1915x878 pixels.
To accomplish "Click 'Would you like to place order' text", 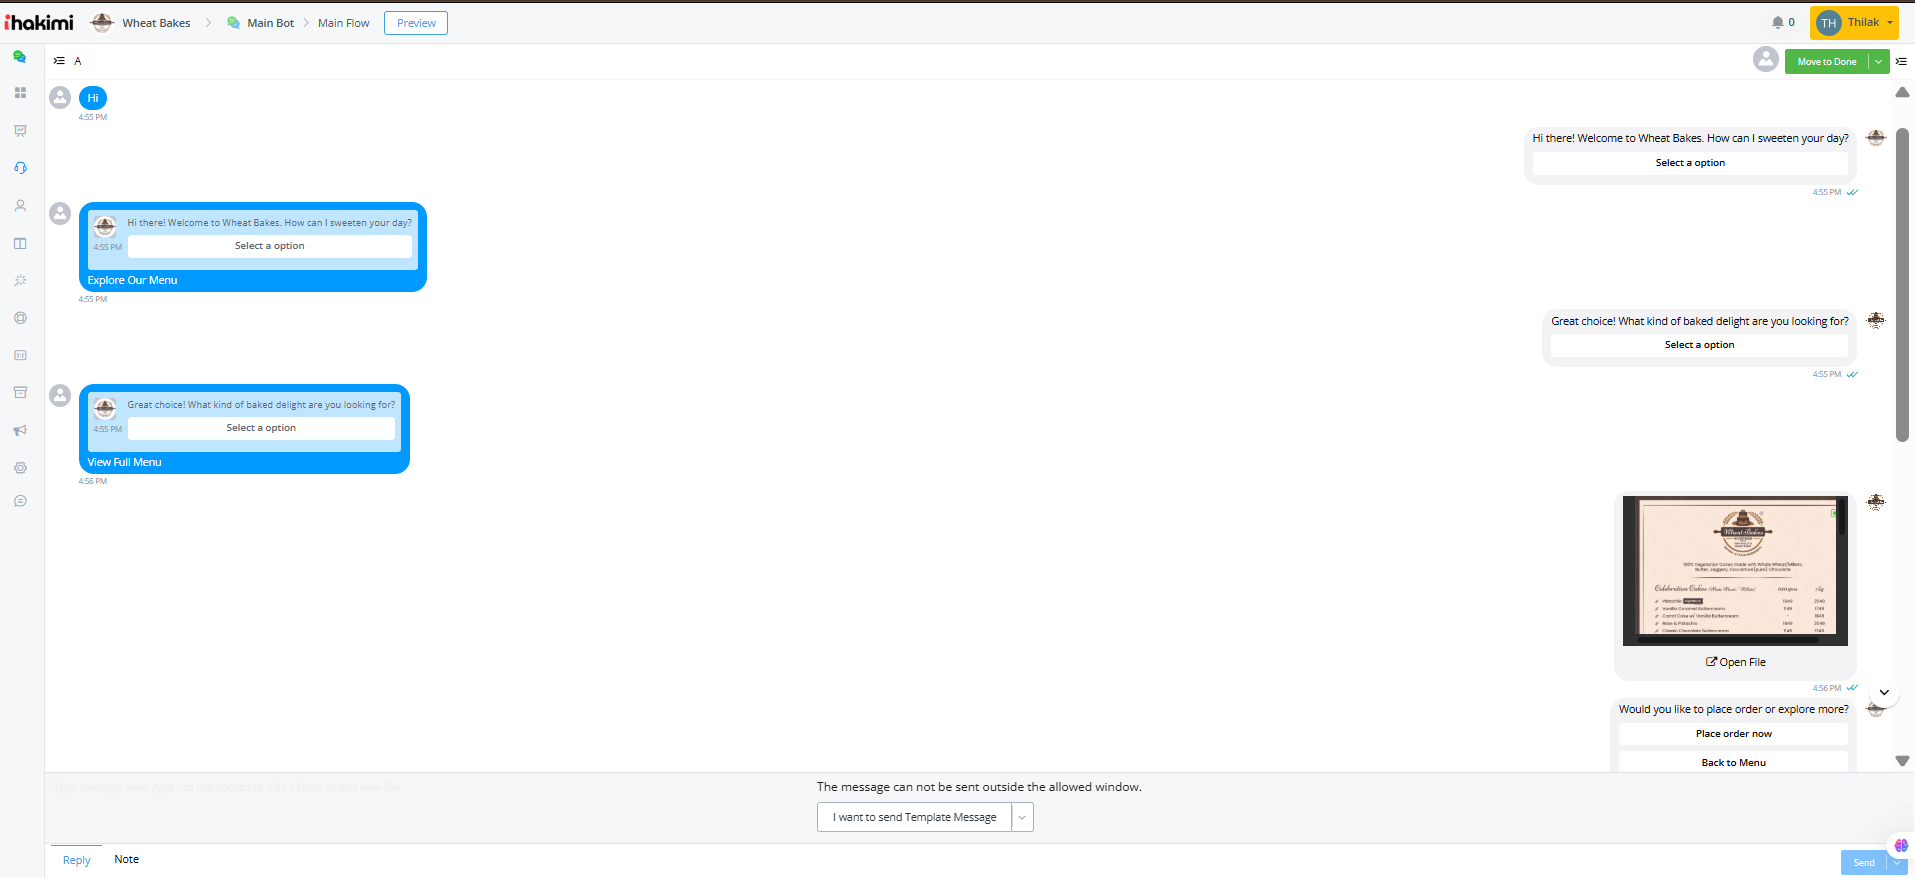I will [1734, 709].
